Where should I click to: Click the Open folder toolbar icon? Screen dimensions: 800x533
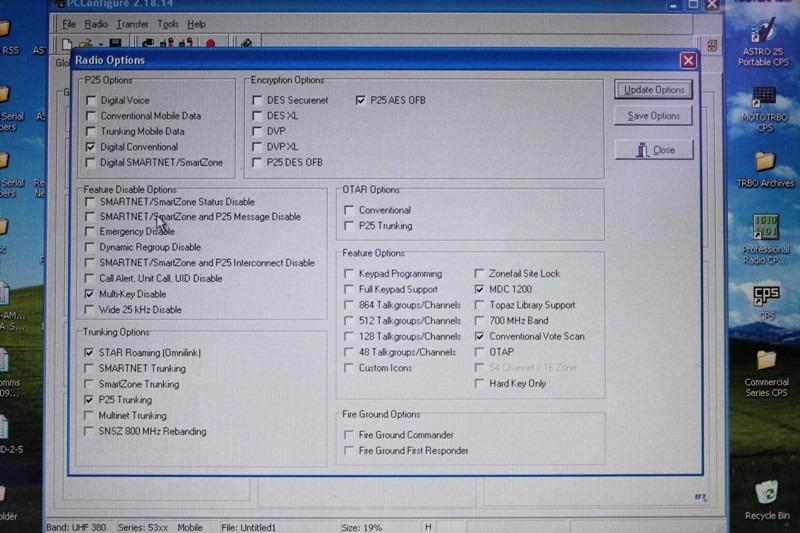82,44
